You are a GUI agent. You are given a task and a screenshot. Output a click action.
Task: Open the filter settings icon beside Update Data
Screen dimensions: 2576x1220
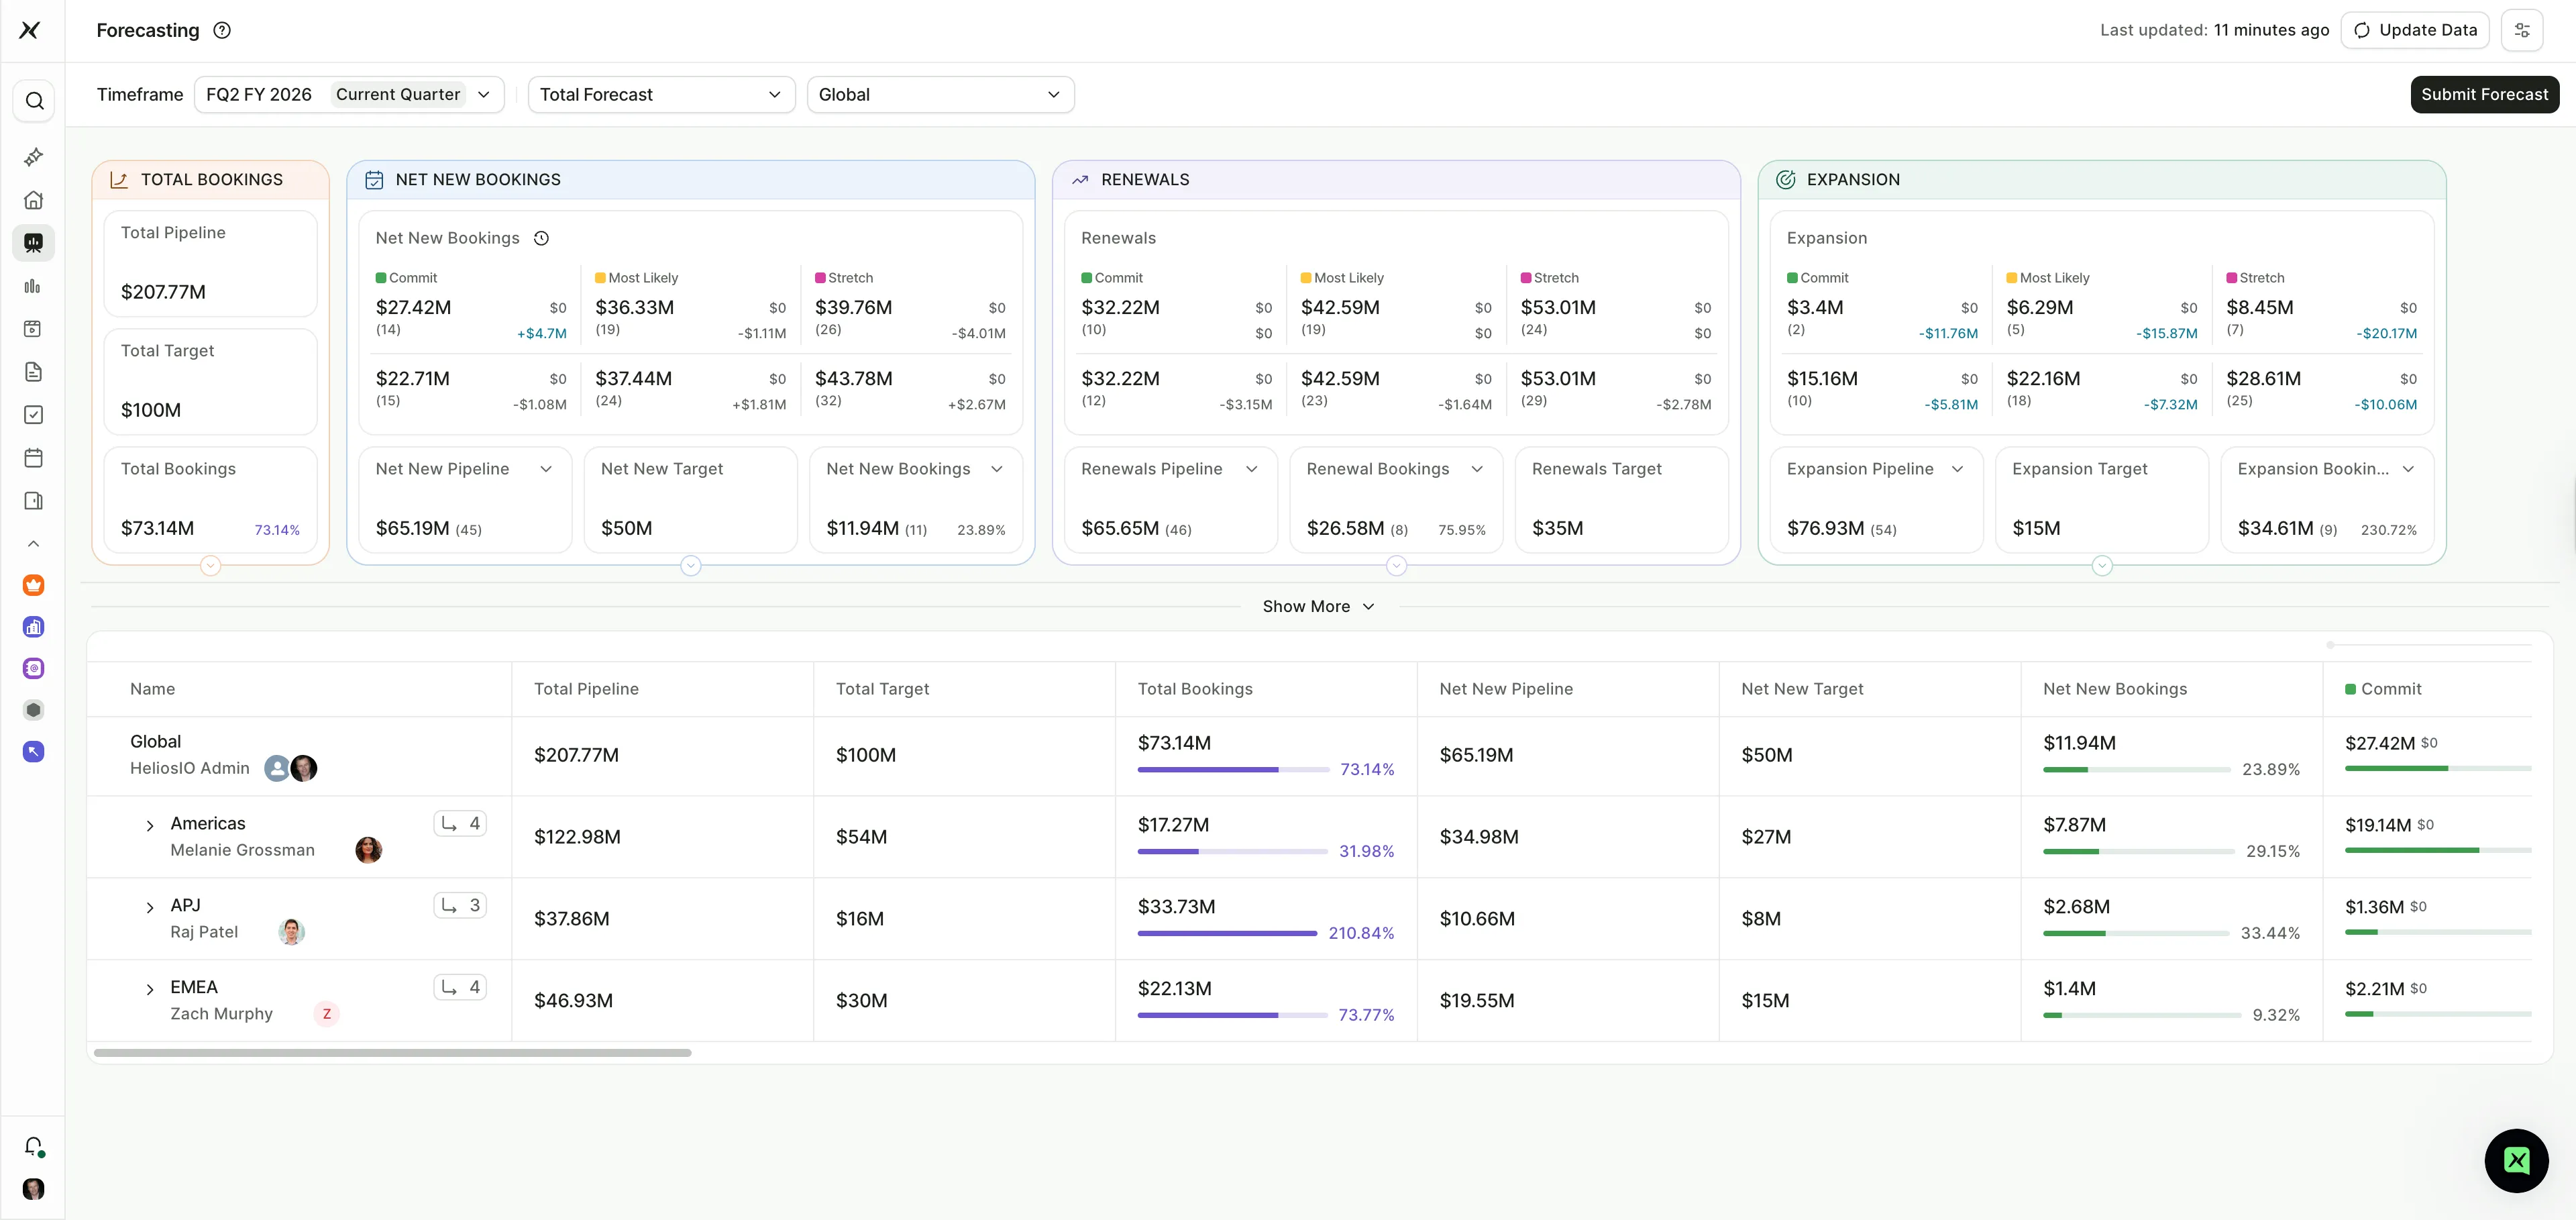(2522, 30)
